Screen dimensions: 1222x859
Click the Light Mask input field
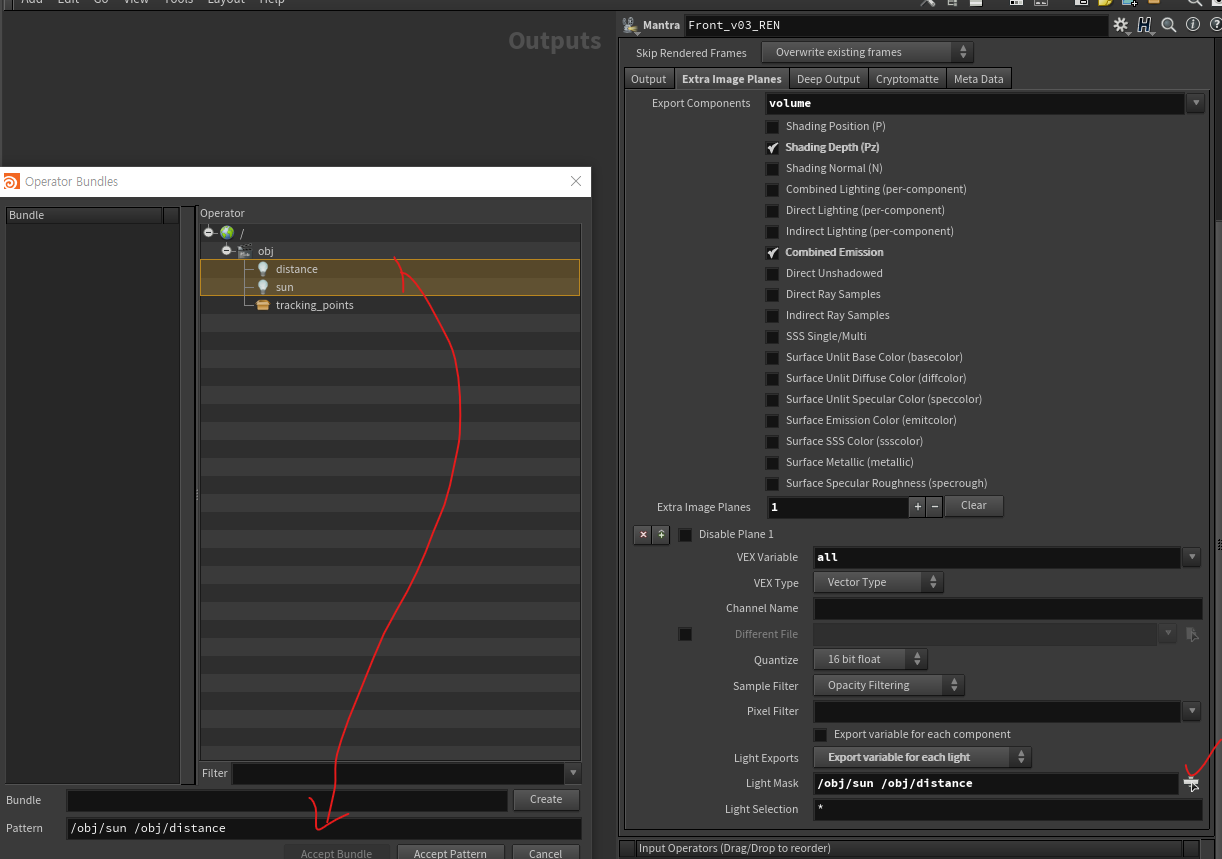coord(996,783)
